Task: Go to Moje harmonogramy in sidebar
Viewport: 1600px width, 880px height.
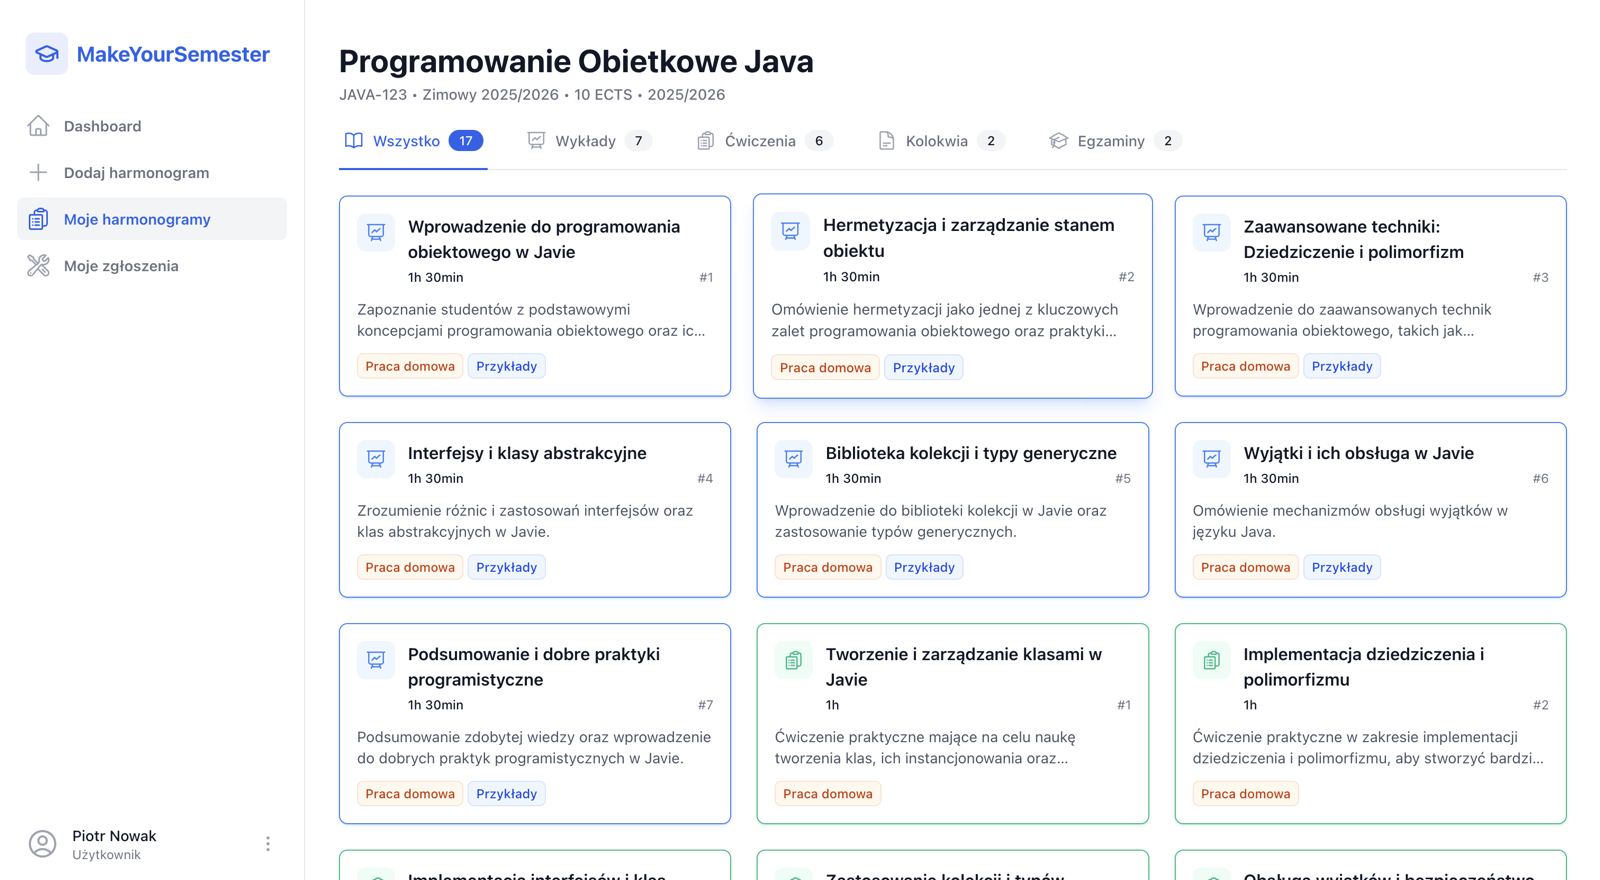Action: pyautogui.click(x=137, y=219)
